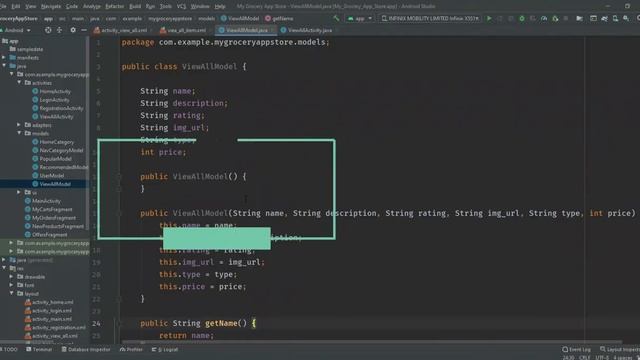Click Attach Debugger to Android Process icon
The width and height of the screenshot is (640, 360).
[x=555, y=18]
